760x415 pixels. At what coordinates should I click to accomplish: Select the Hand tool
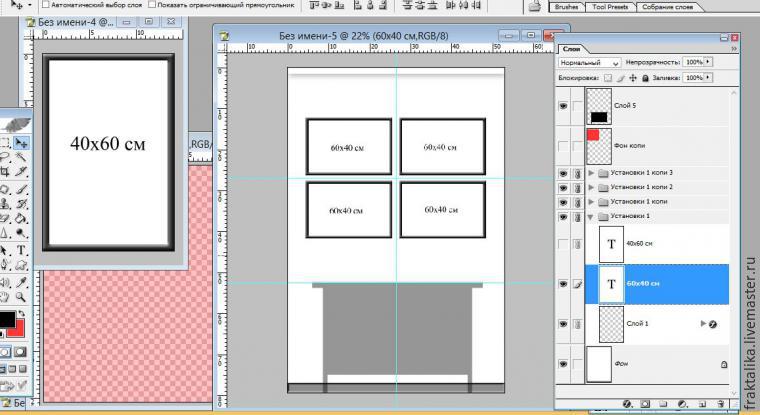pos(5,296)
